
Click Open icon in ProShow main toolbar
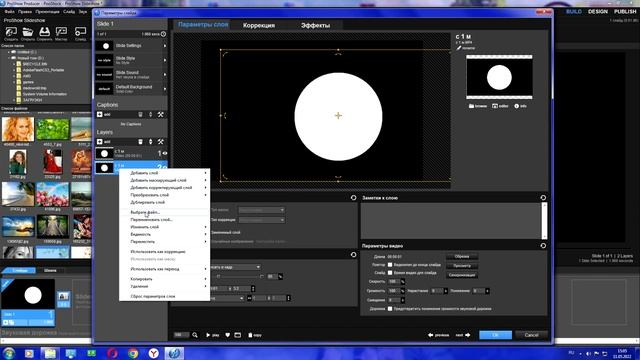(28, 33)
